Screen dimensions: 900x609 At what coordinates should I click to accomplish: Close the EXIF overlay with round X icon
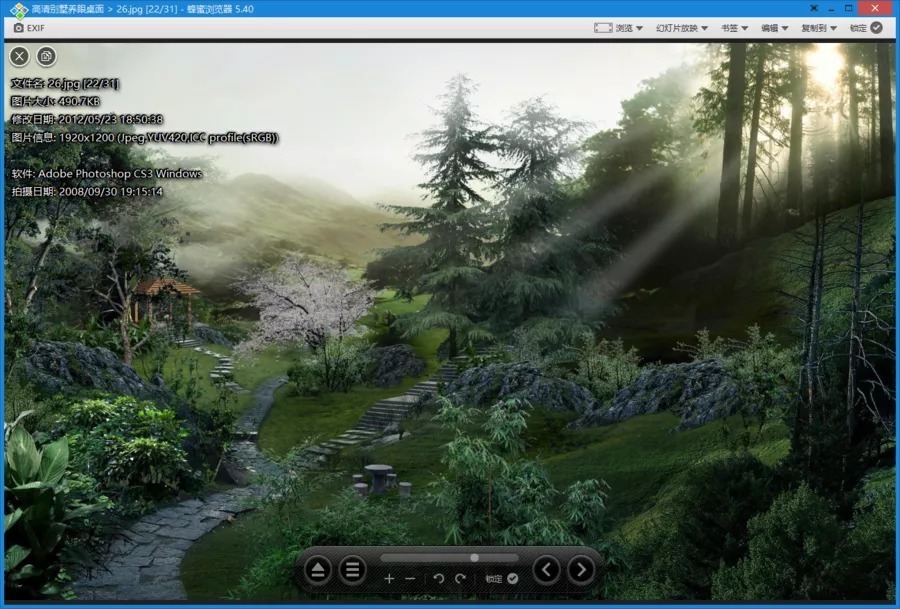(x=20, y=56)
